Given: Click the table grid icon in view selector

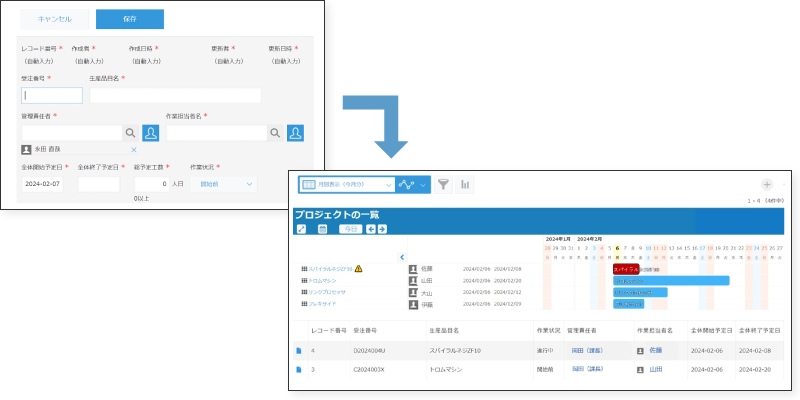Looking at the screenshot, I should point(309,185).
